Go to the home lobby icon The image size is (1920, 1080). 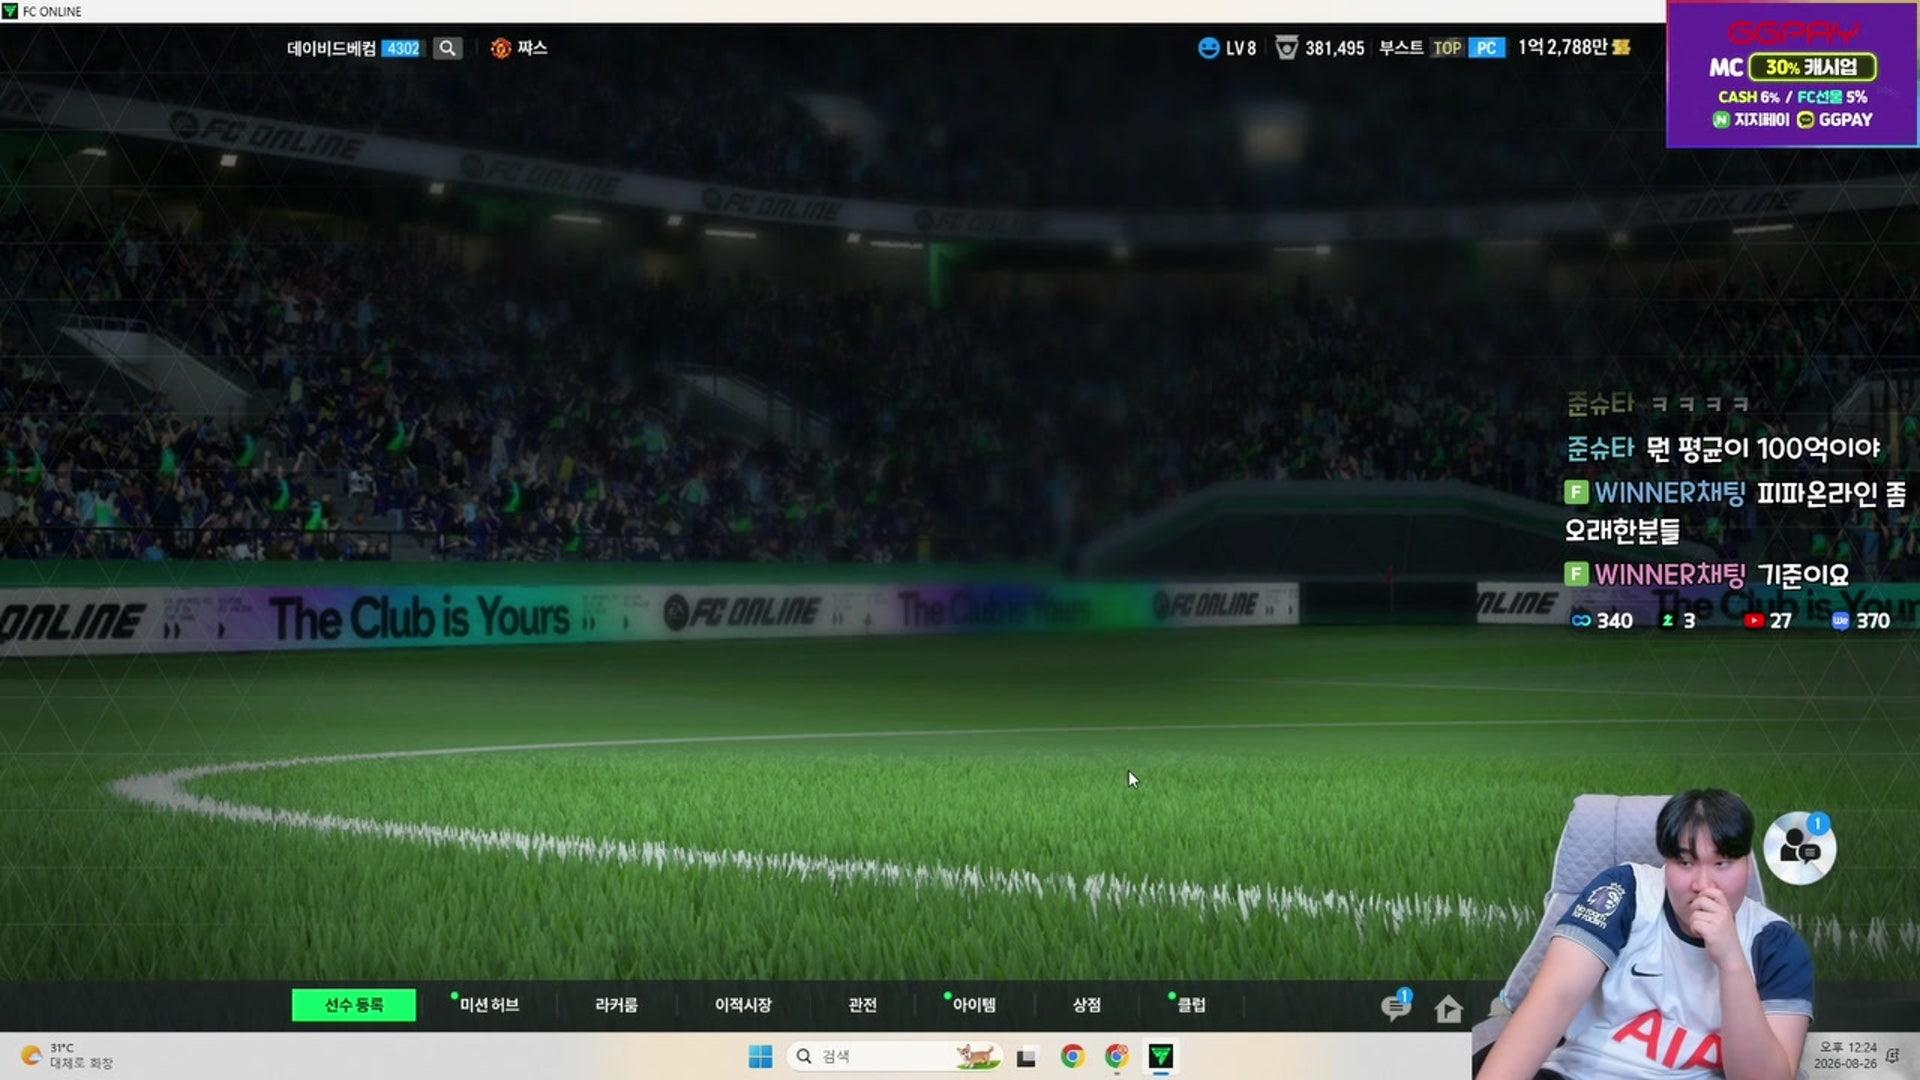[1448, 1009]
